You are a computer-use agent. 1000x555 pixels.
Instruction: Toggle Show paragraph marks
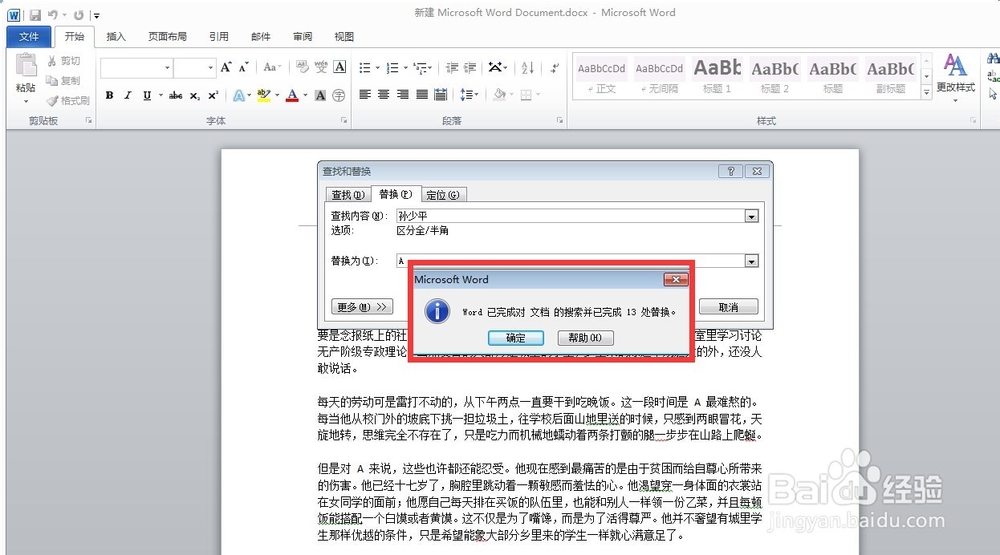pyautogui.click(x=555, y=68)
